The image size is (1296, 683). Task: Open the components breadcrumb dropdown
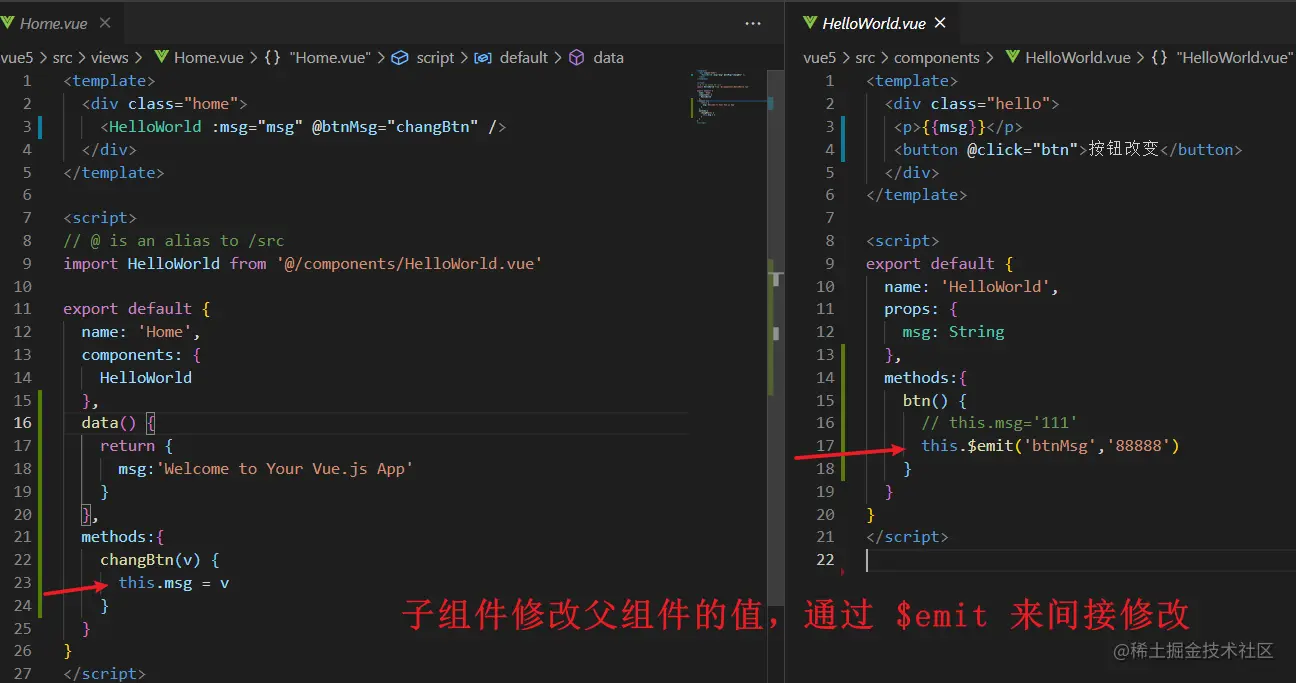(936, 58)
